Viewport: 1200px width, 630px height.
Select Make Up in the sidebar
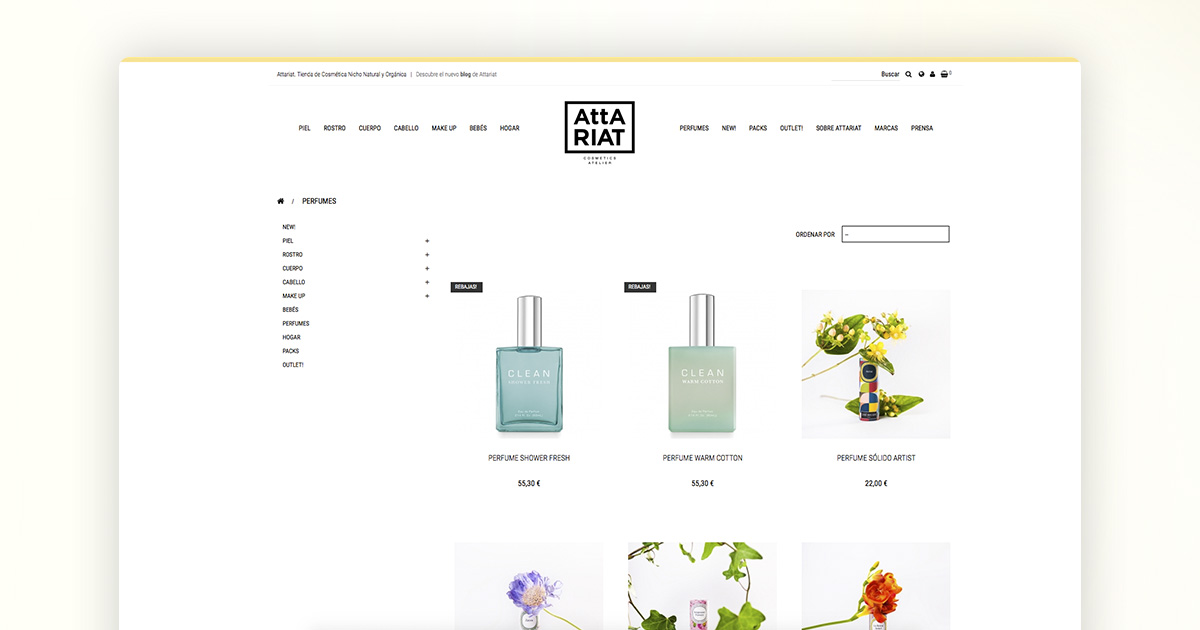click(294, 296)
